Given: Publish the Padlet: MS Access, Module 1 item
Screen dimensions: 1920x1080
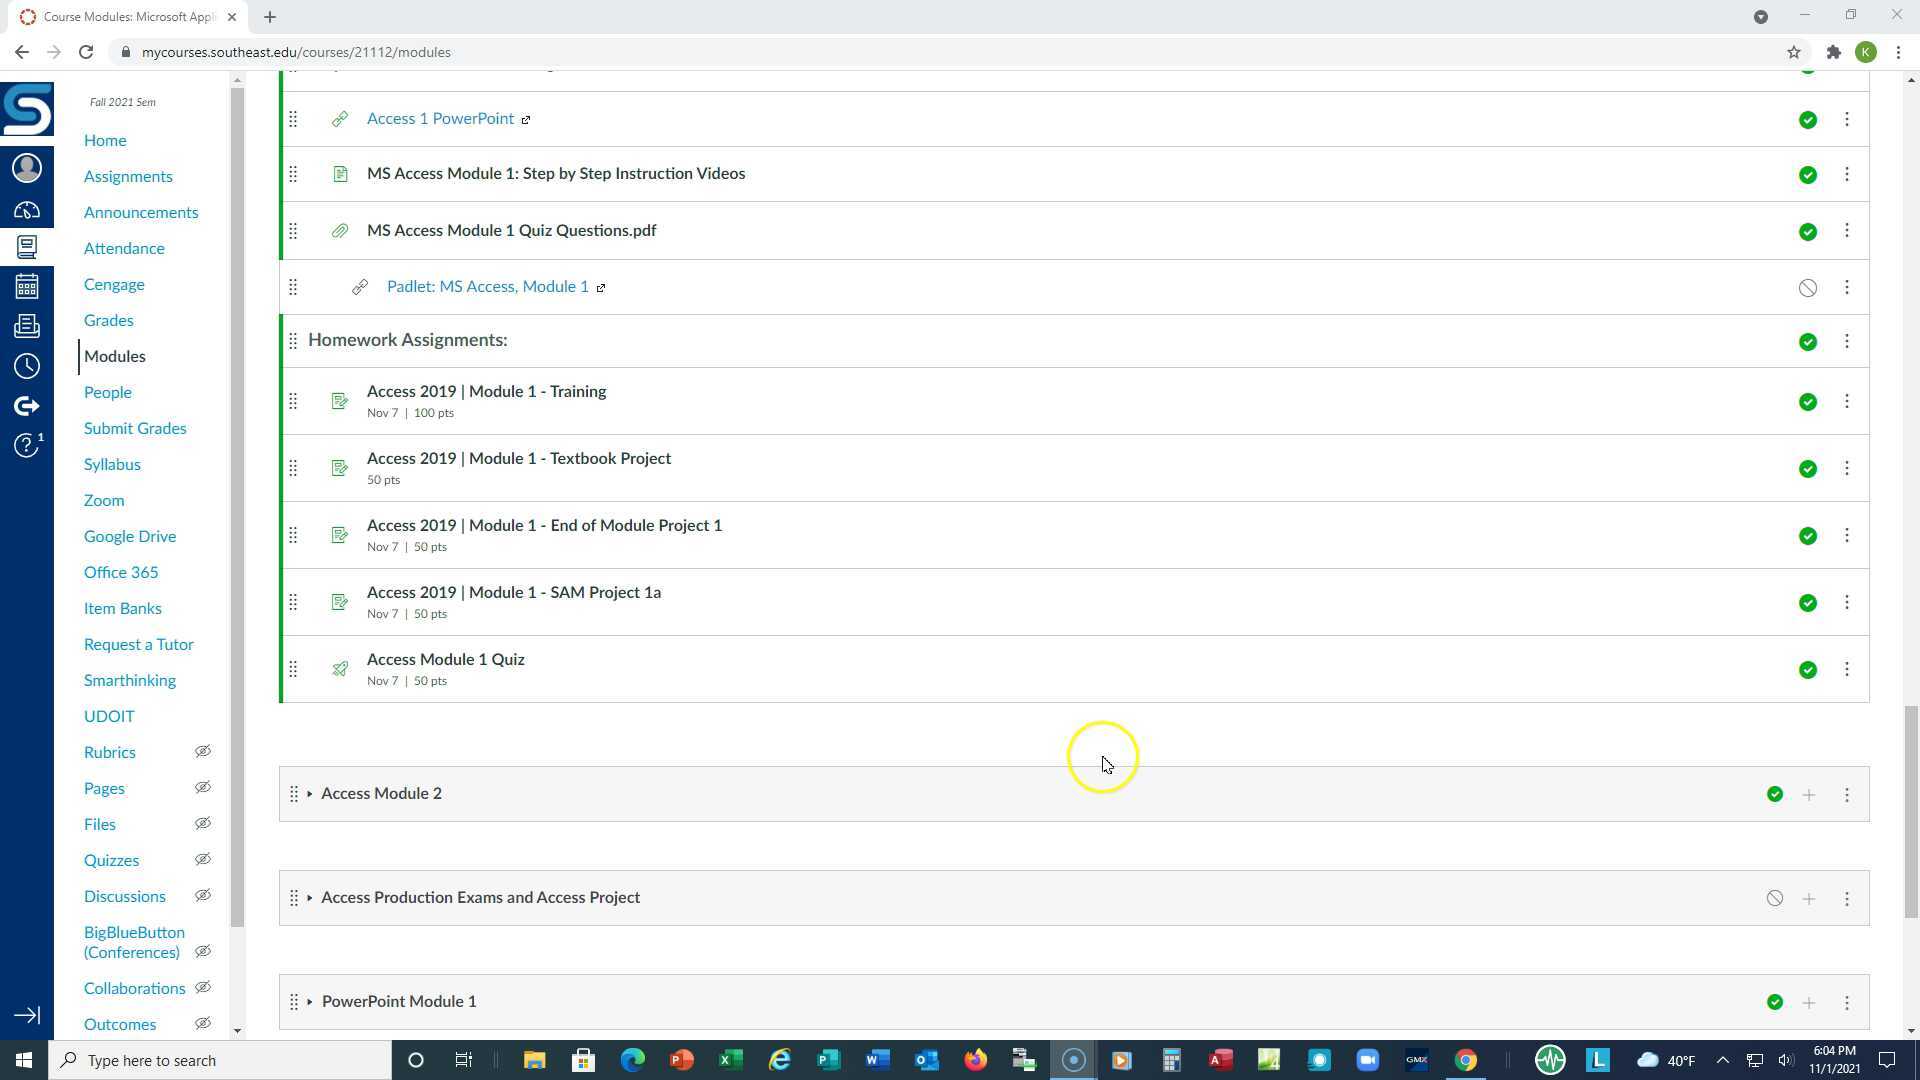Looking at the screenshot, I should [x=1808, y=287].
